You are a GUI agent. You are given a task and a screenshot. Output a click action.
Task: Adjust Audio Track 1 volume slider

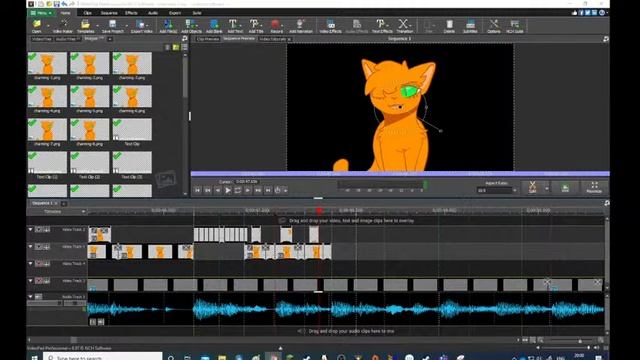pyautogui.click(x=45, y=303)
